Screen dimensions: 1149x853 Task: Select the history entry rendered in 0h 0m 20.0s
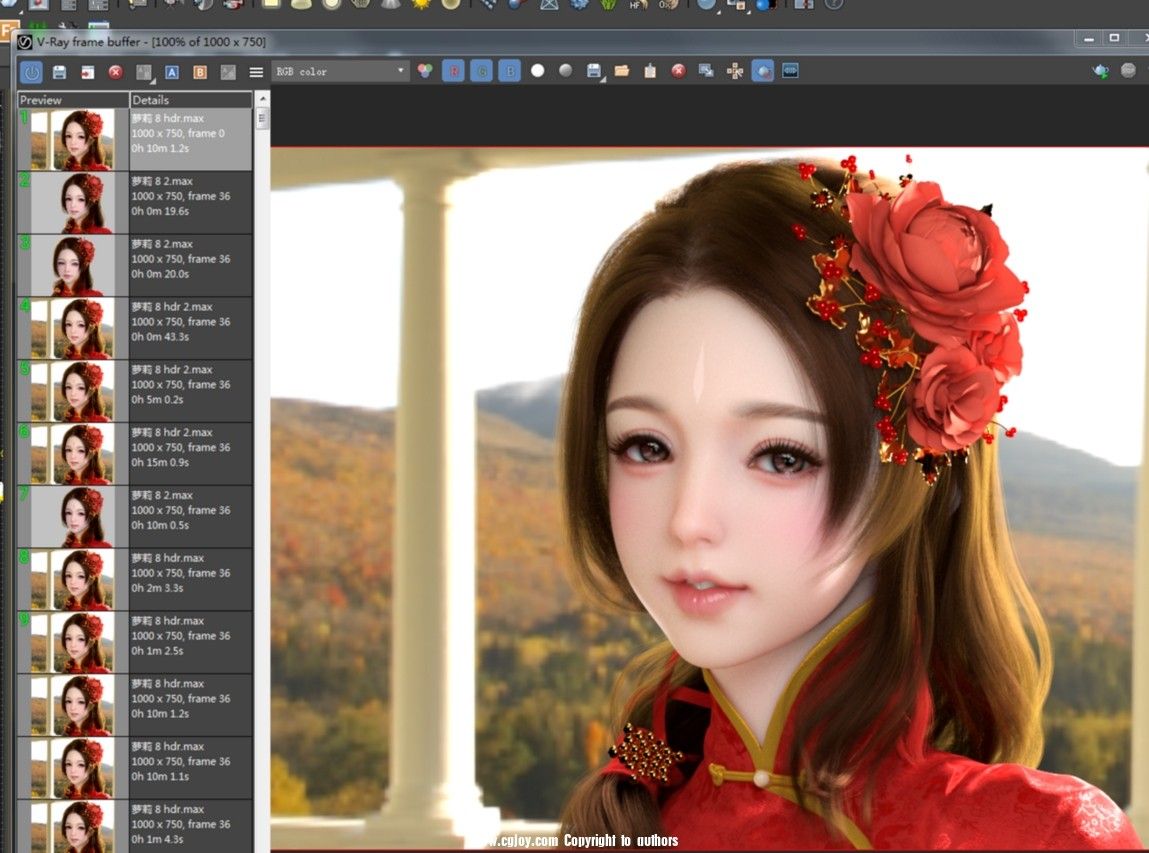(x=135, y=266)
